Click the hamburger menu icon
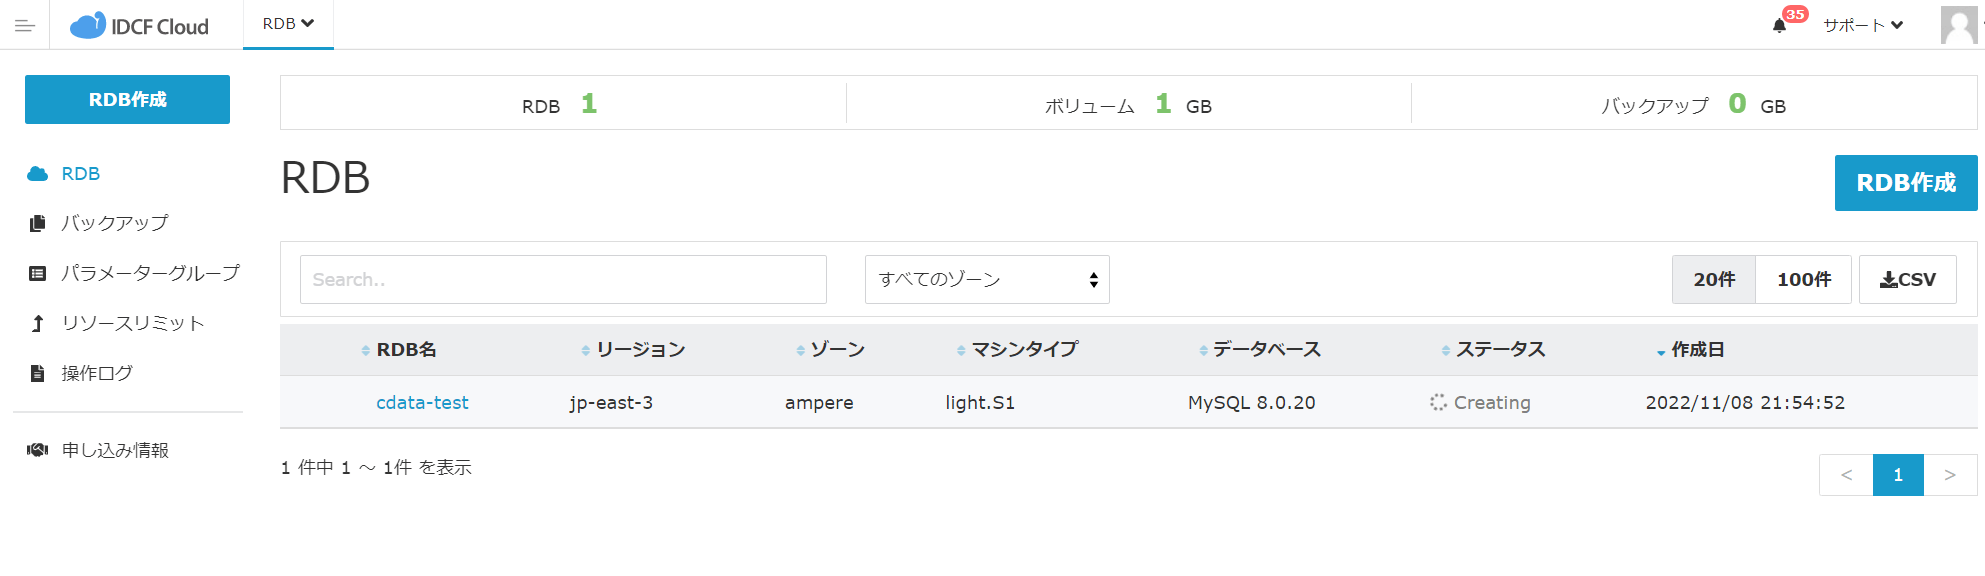The width and height of the screenshot is (1985, 576). (25, 26)
